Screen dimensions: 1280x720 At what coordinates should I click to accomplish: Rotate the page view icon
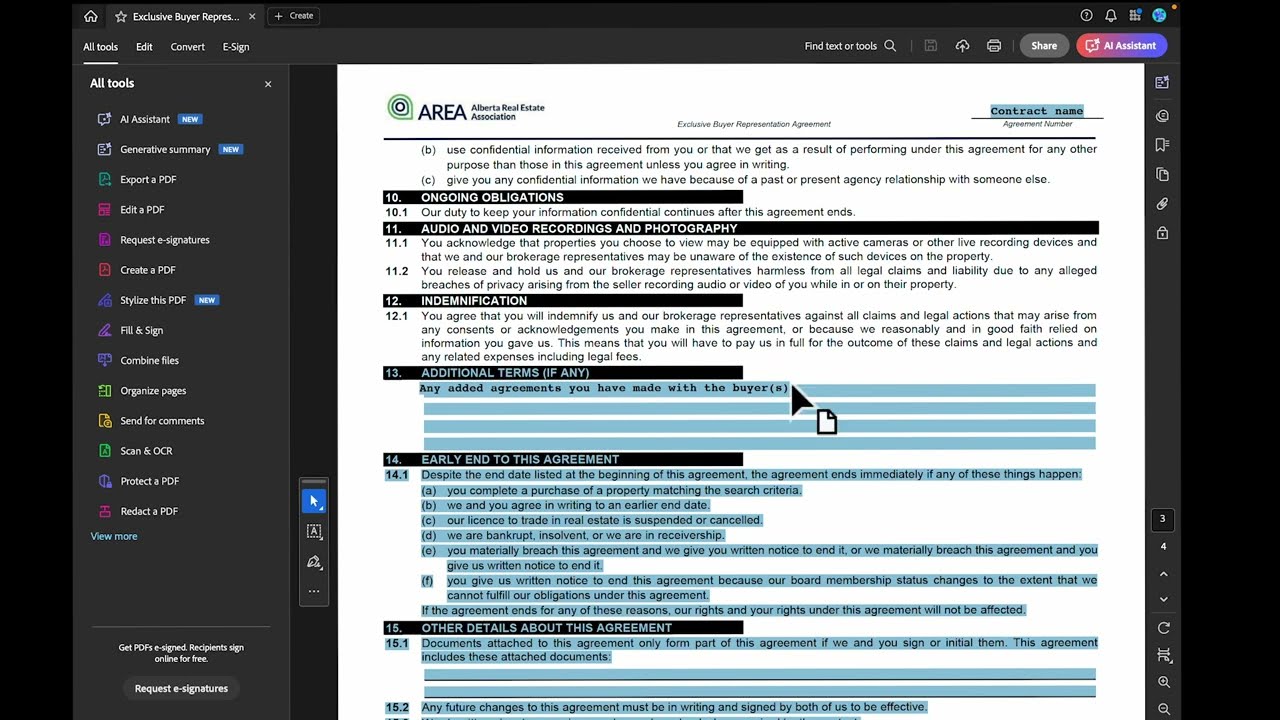1163,628
